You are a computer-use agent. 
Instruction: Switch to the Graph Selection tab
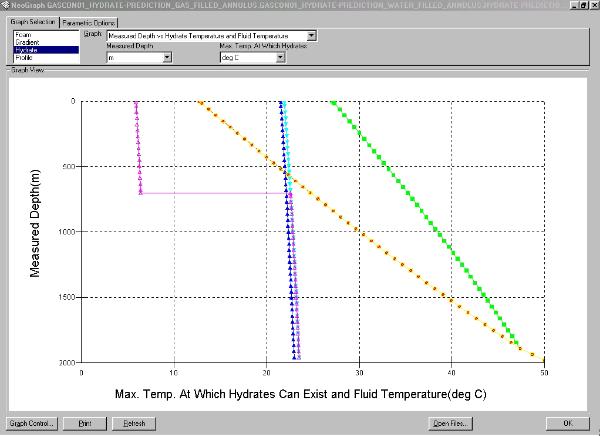(x=30, y=22)
